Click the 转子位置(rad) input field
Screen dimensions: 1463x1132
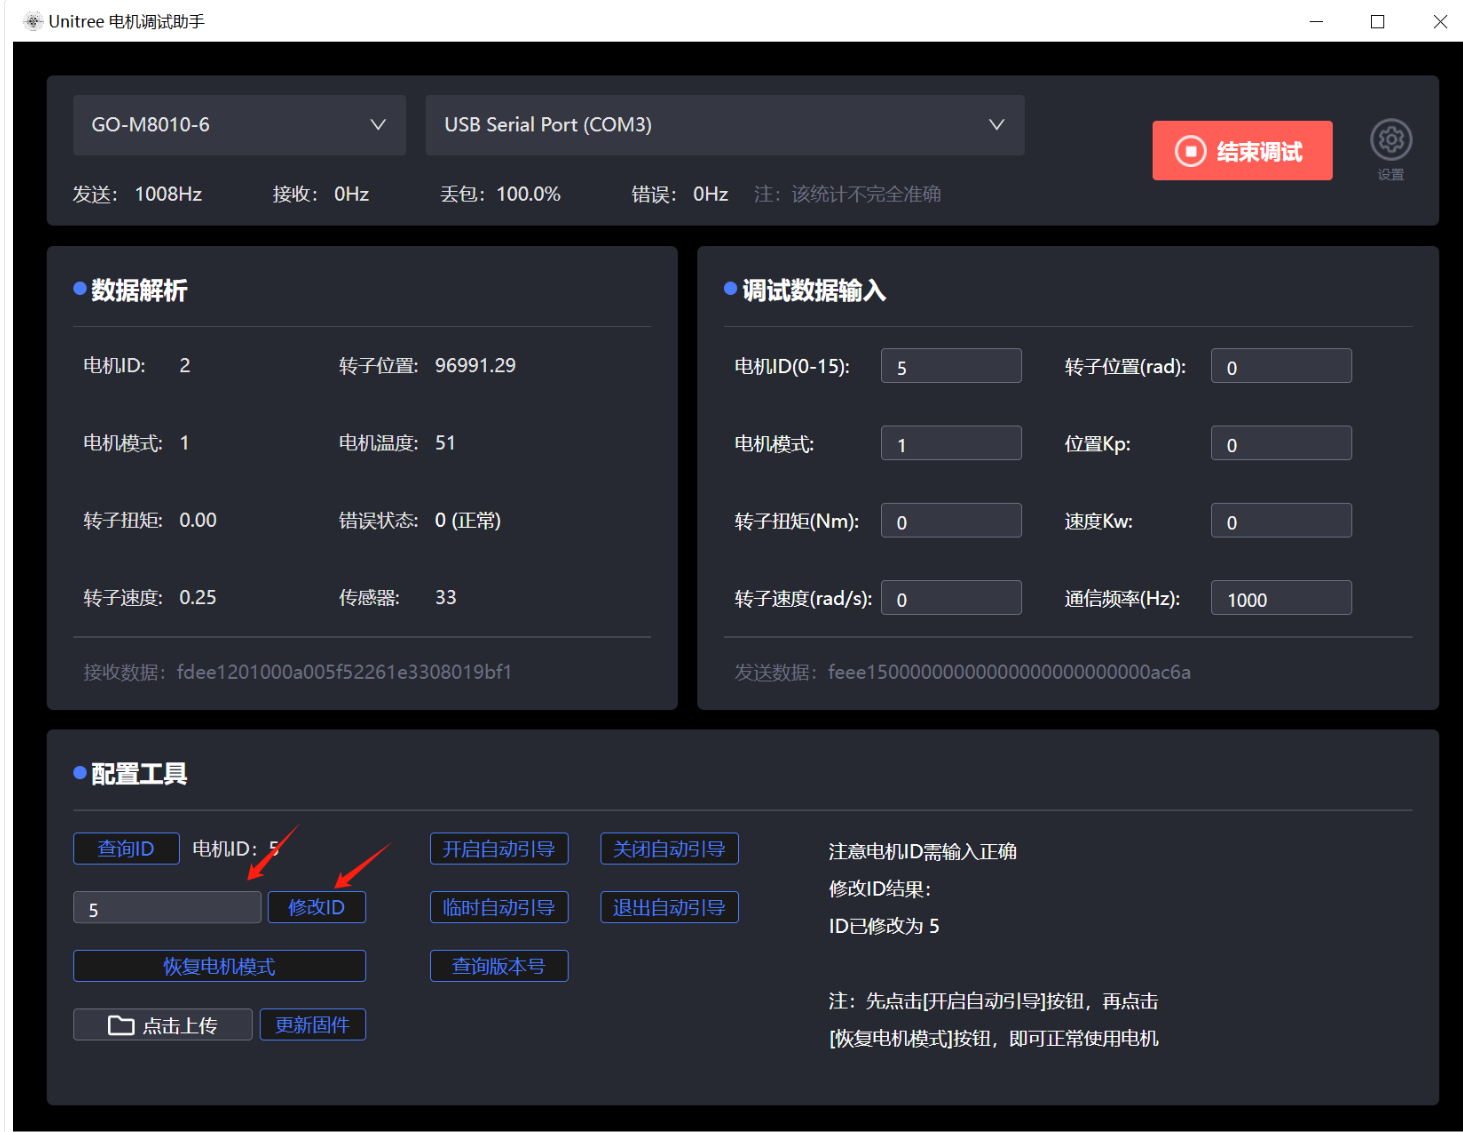click(1280, 367)
